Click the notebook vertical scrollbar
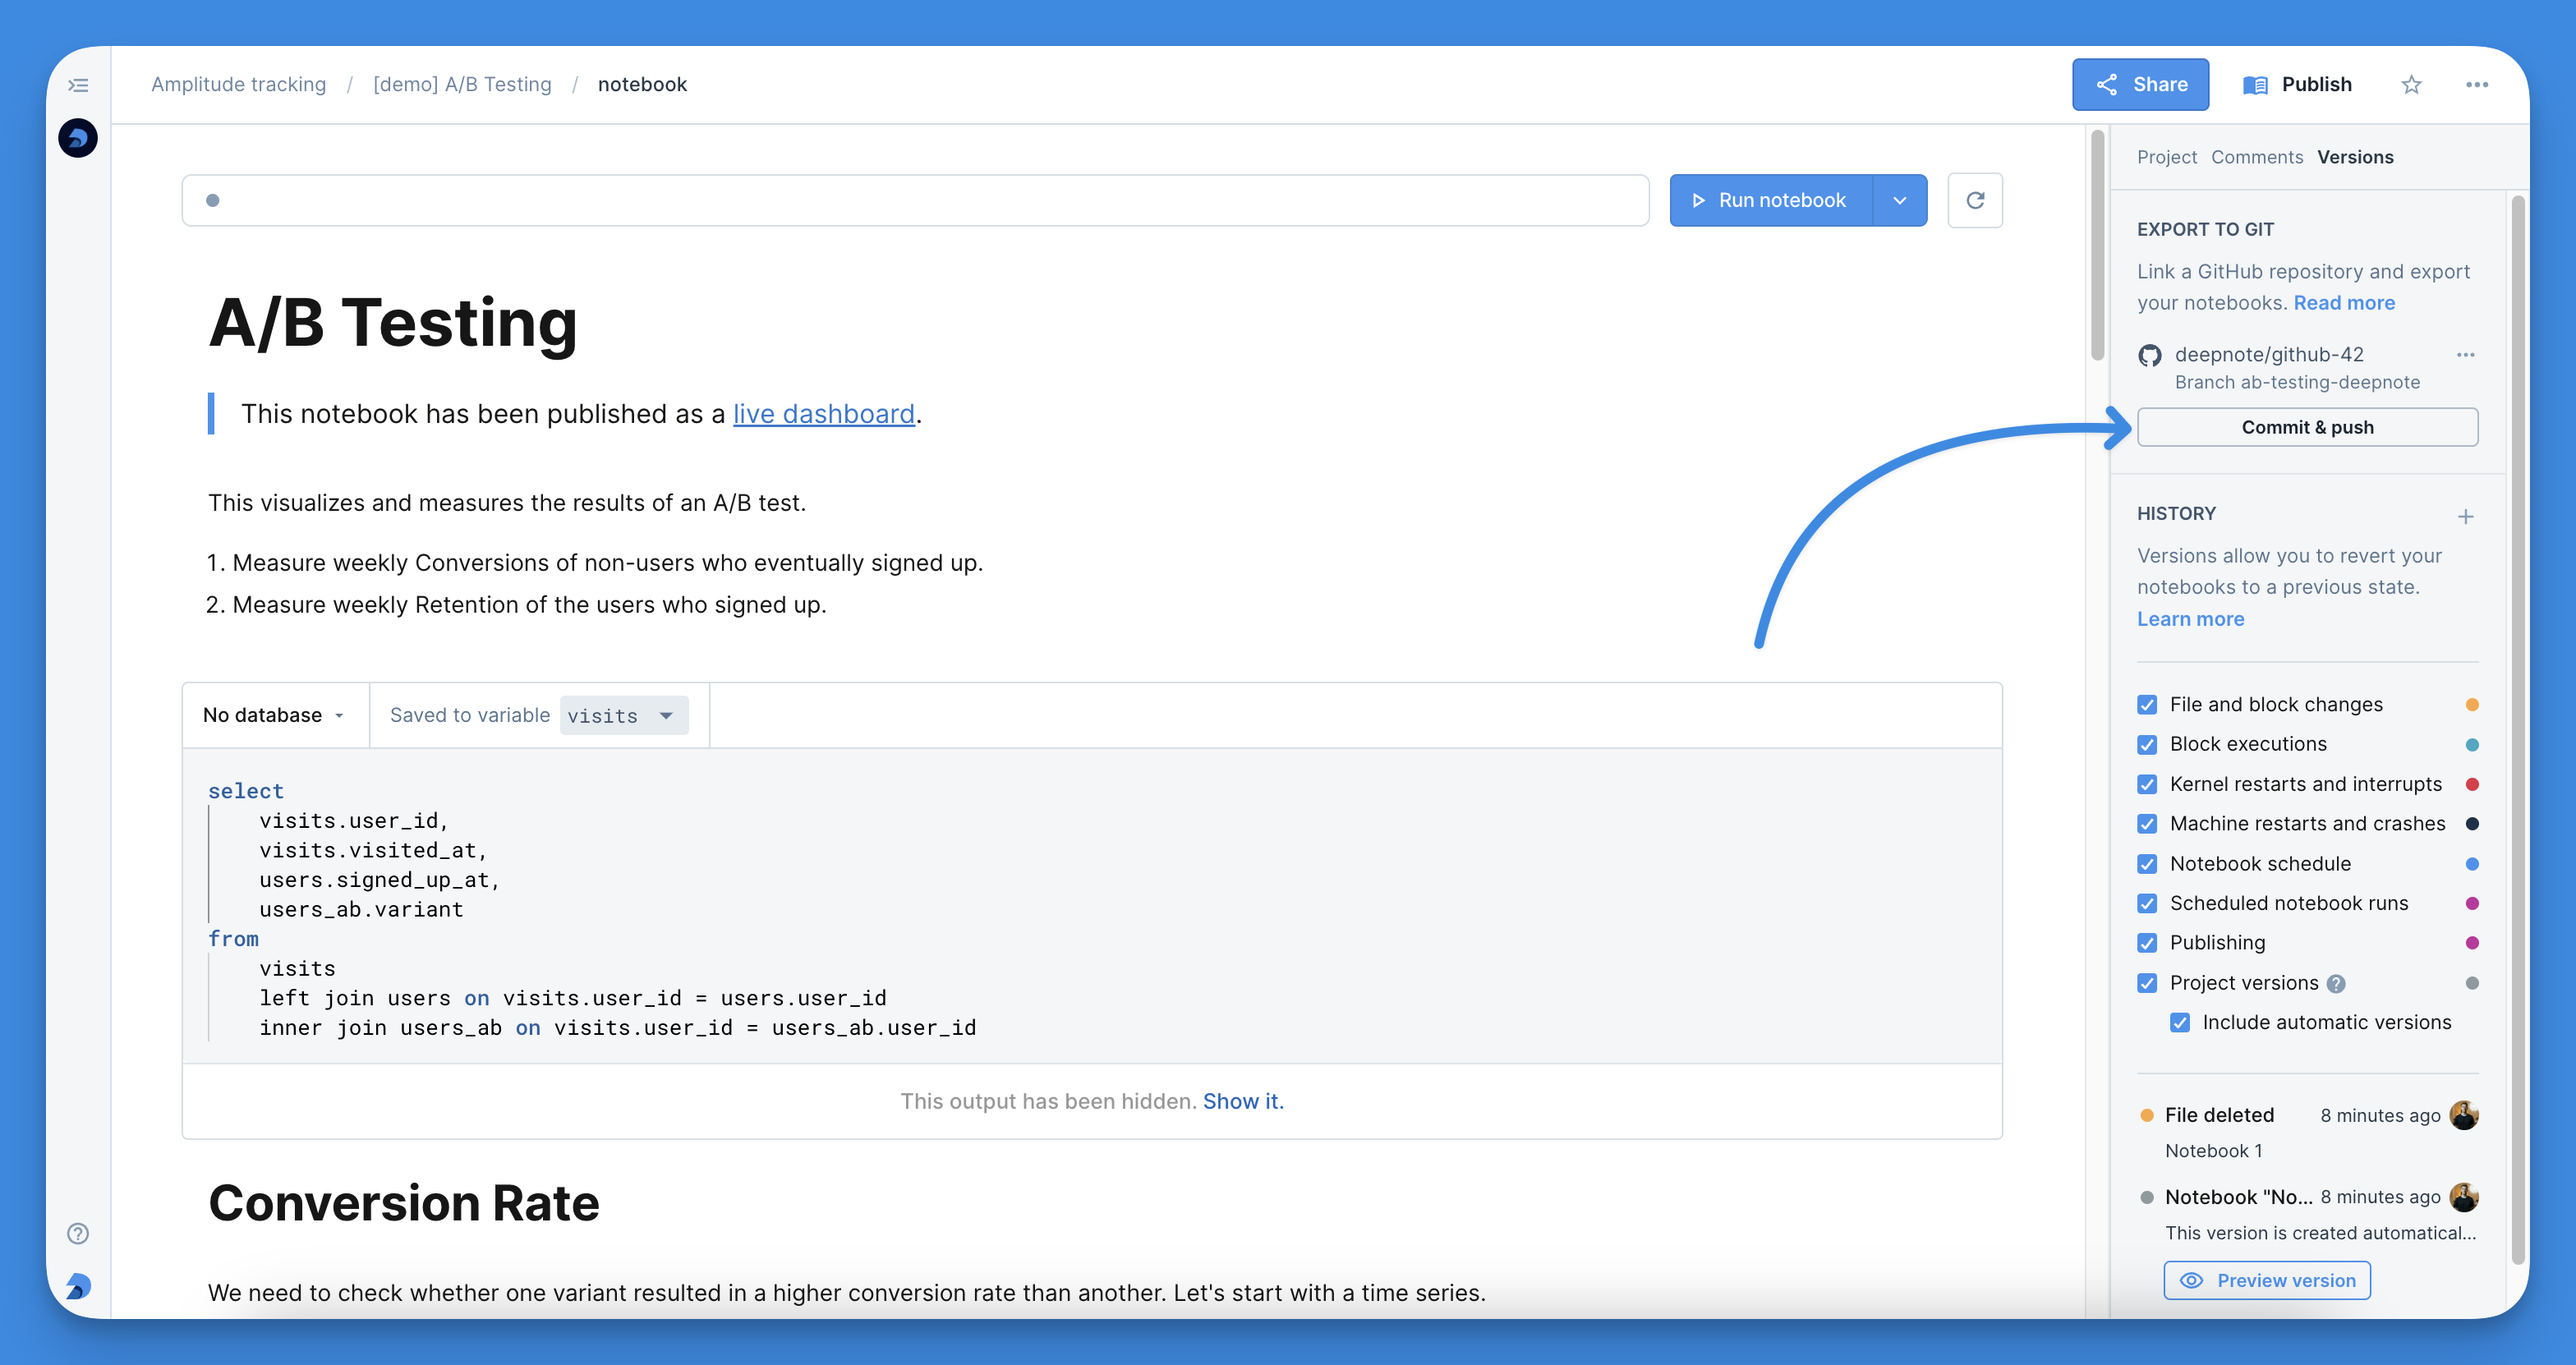The height and width of the screenshot is (1365, 2576). (2097, 245)
